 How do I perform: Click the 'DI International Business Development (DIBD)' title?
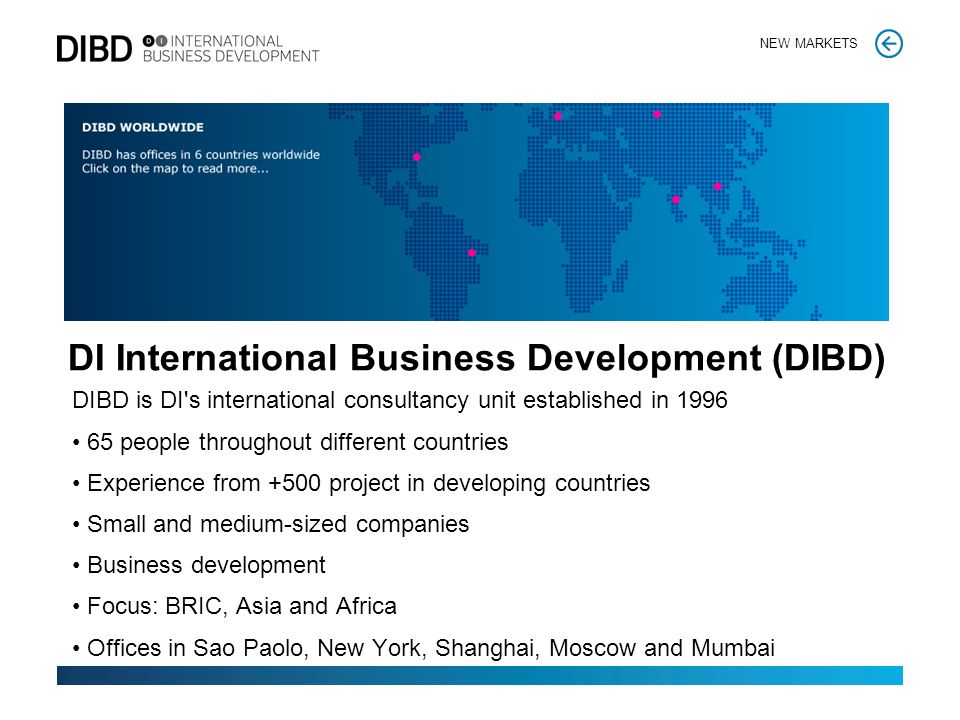476,358
